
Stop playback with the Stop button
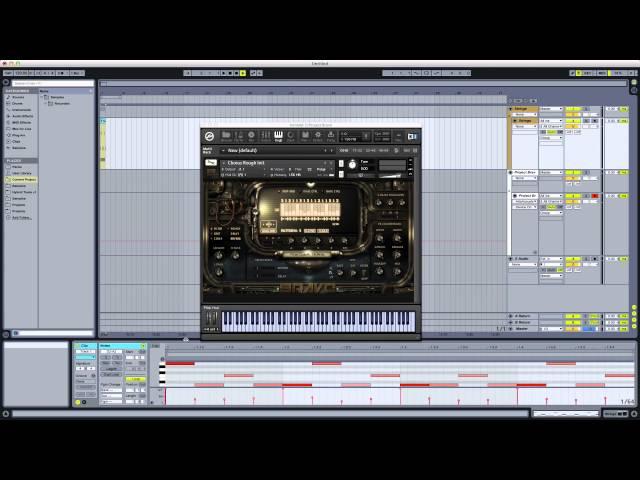(x=230, y=73)
